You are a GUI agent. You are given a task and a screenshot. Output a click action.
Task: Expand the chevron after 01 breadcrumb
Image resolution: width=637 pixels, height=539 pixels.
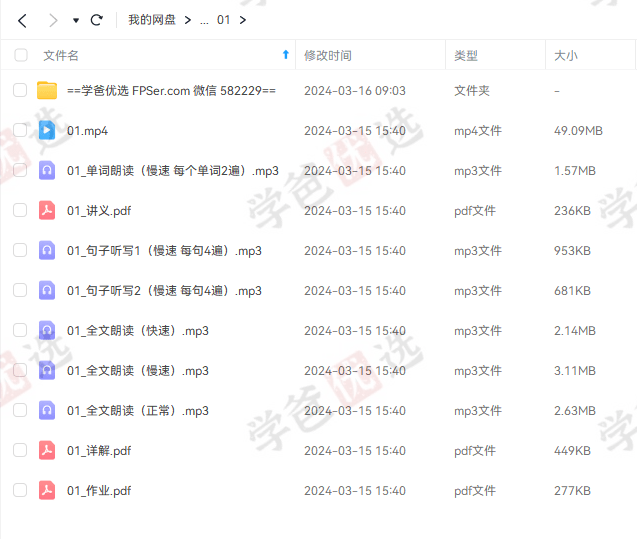click(243, 20)
